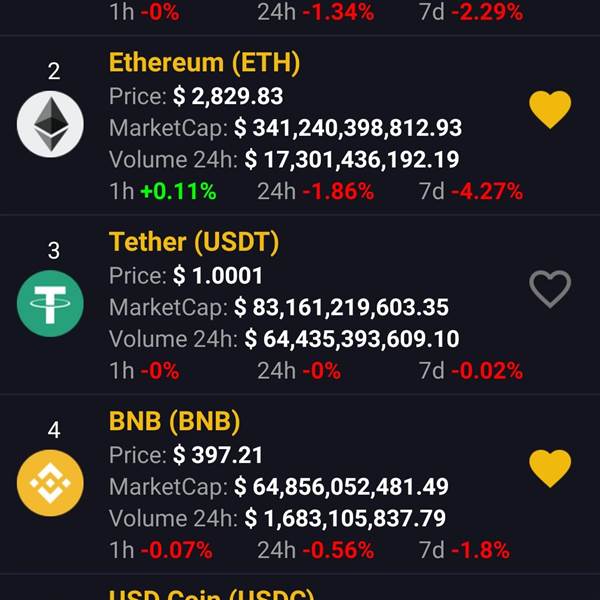The image size is (600, 600).
Task: Open the Tether (USDT) title
Action: coord(194,242)
